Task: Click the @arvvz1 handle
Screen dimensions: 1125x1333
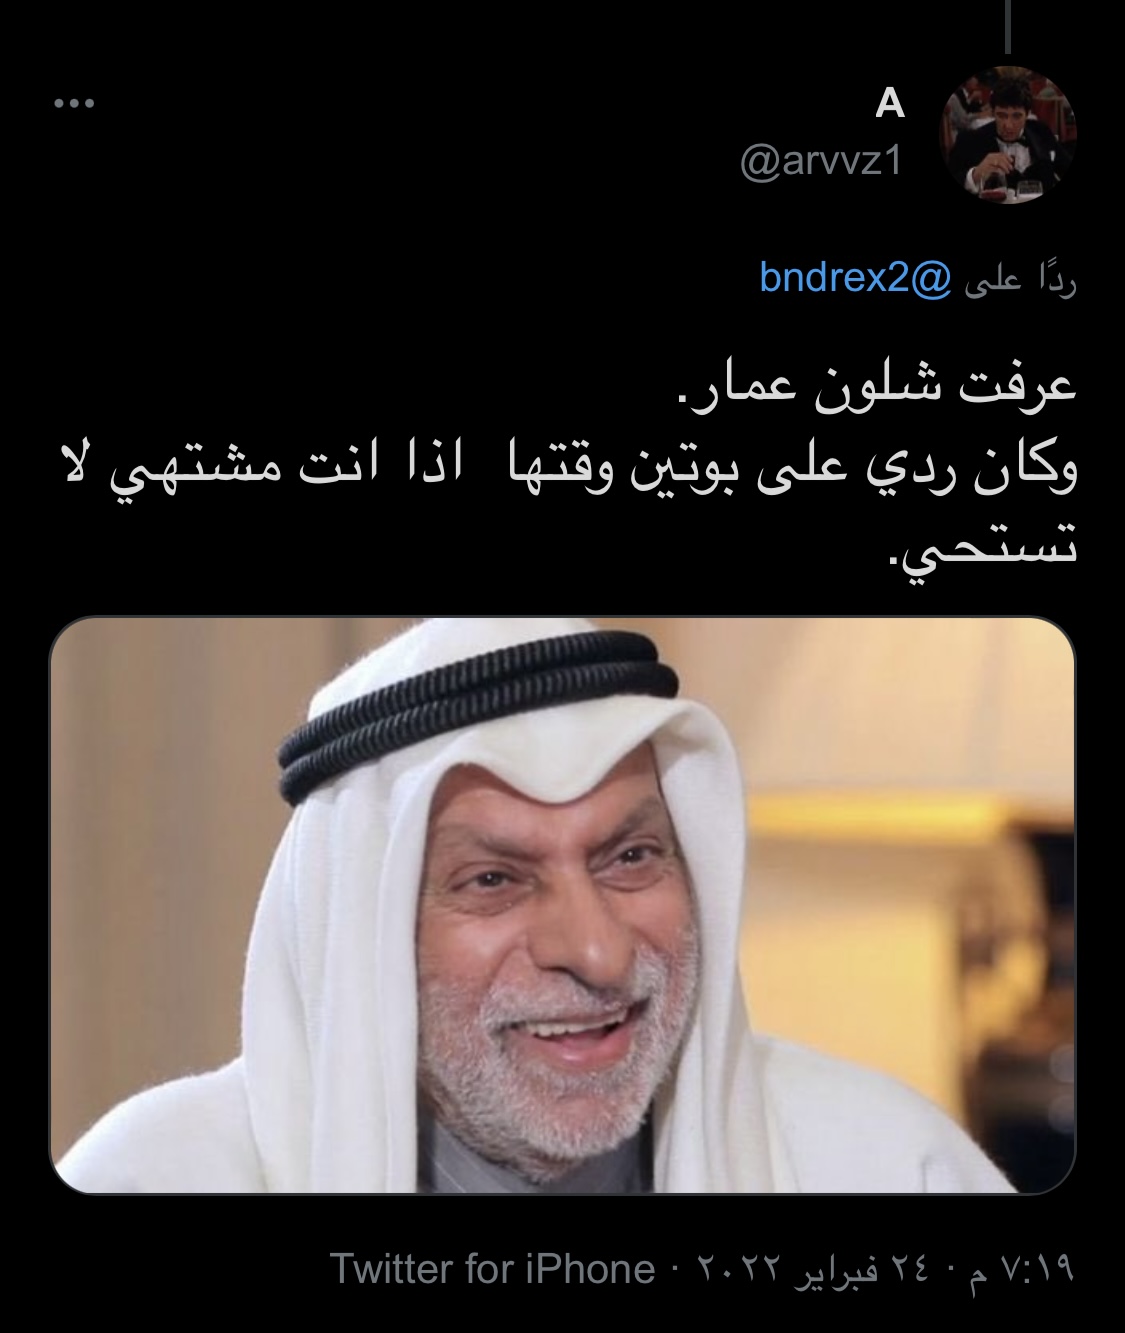Action: (x=821, y=161)
